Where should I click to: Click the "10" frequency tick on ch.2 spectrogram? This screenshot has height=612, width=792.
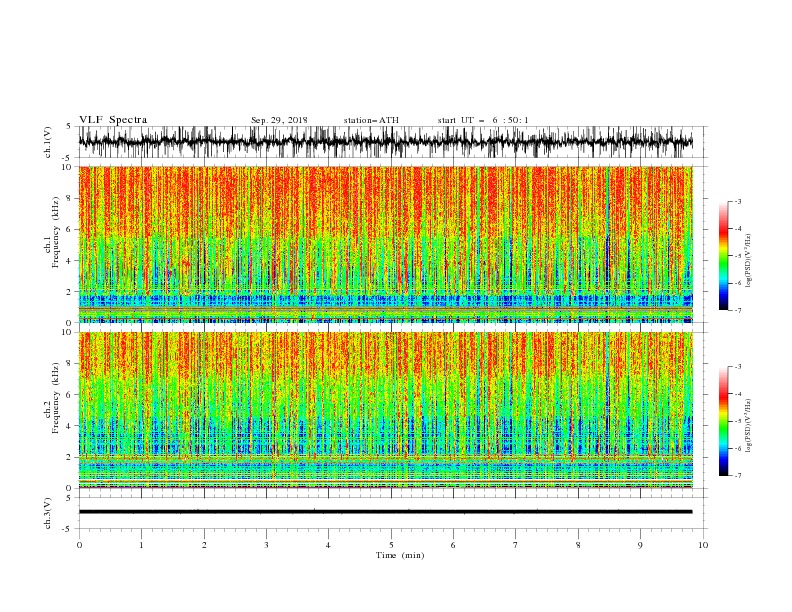(68, 332)
